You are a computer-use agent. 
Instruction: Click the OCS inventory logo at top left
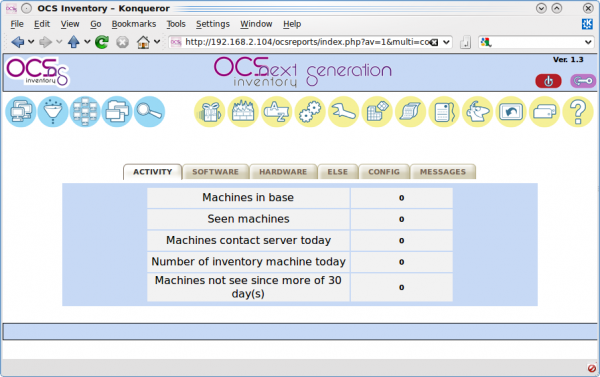[x=38, y=72]
